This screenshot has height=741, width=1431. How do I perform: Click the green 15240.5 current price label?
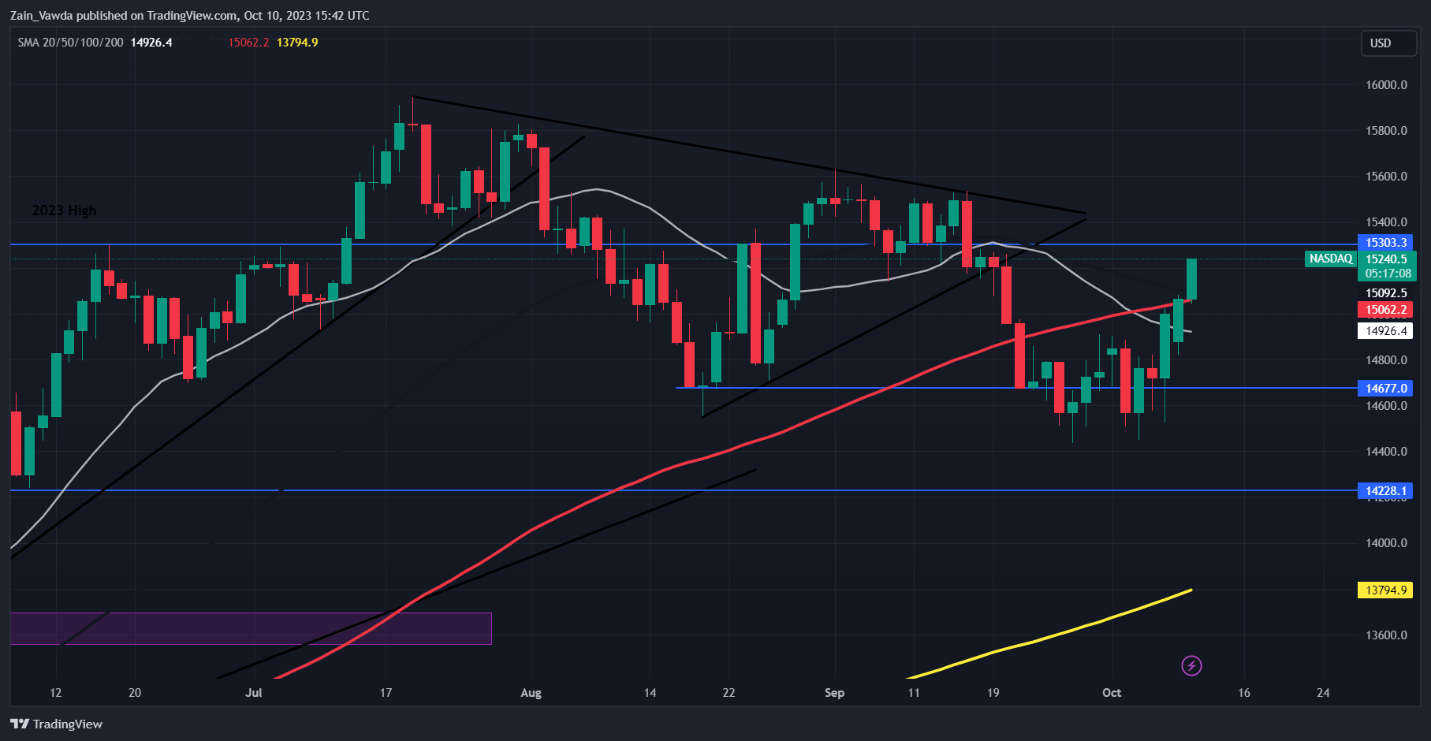[x=1388, y=258]
